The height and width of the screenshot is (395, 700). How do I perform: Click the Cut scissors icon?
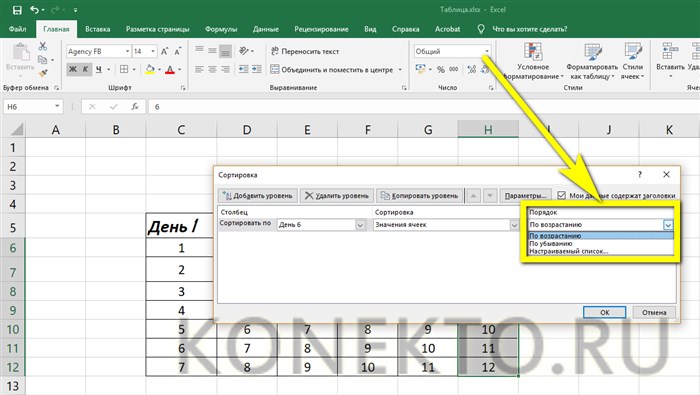click(42, 46)
